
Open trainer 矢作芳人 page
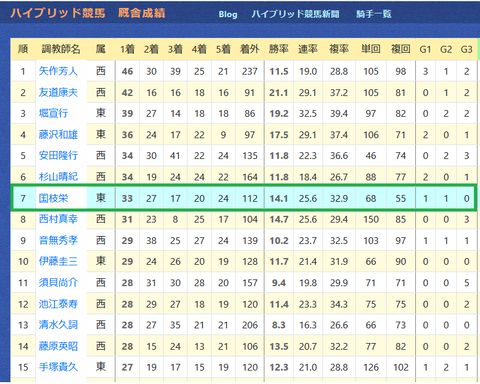click(x=58, y=71)
